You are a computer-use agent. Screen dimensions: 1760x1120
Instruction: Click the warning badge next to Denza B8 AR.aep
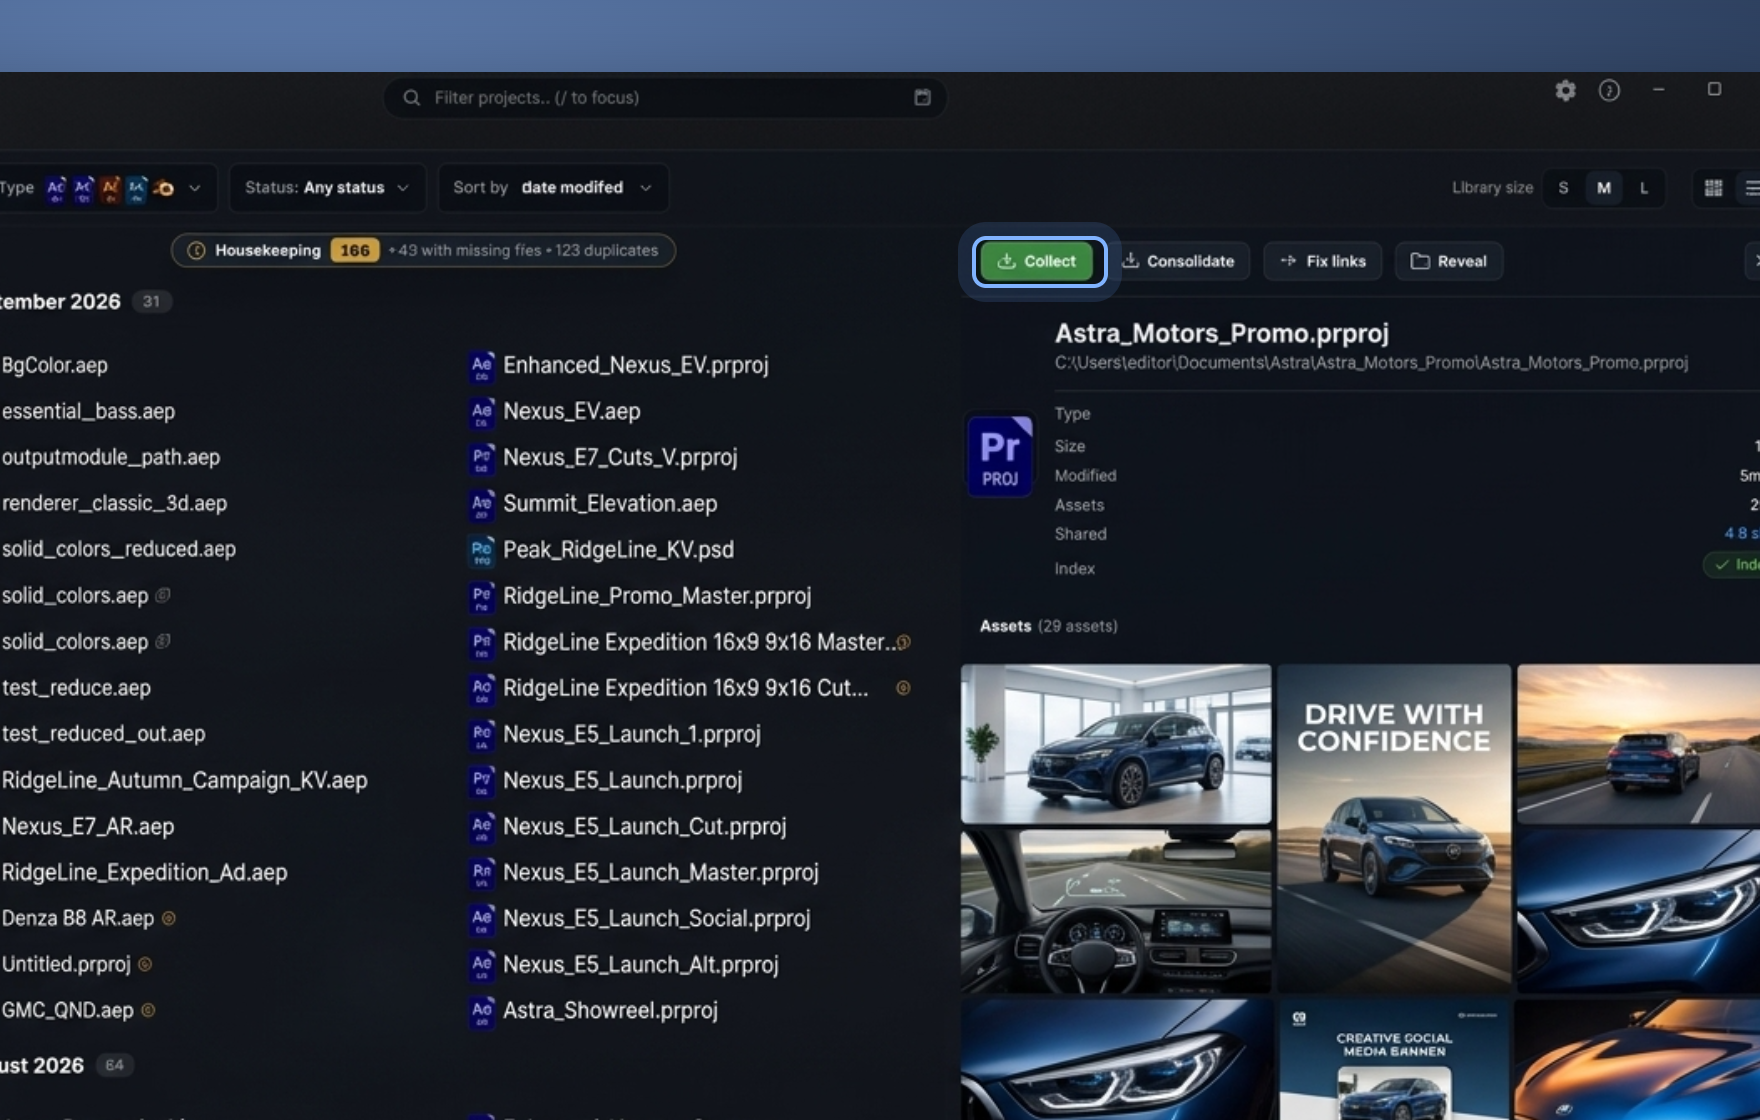click(169, 918)
